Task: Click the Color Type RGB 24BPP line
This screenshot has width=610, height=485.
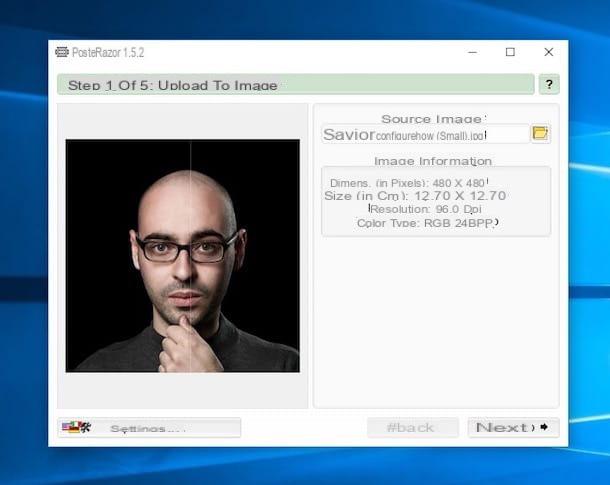Action: [x=428, y=223]
